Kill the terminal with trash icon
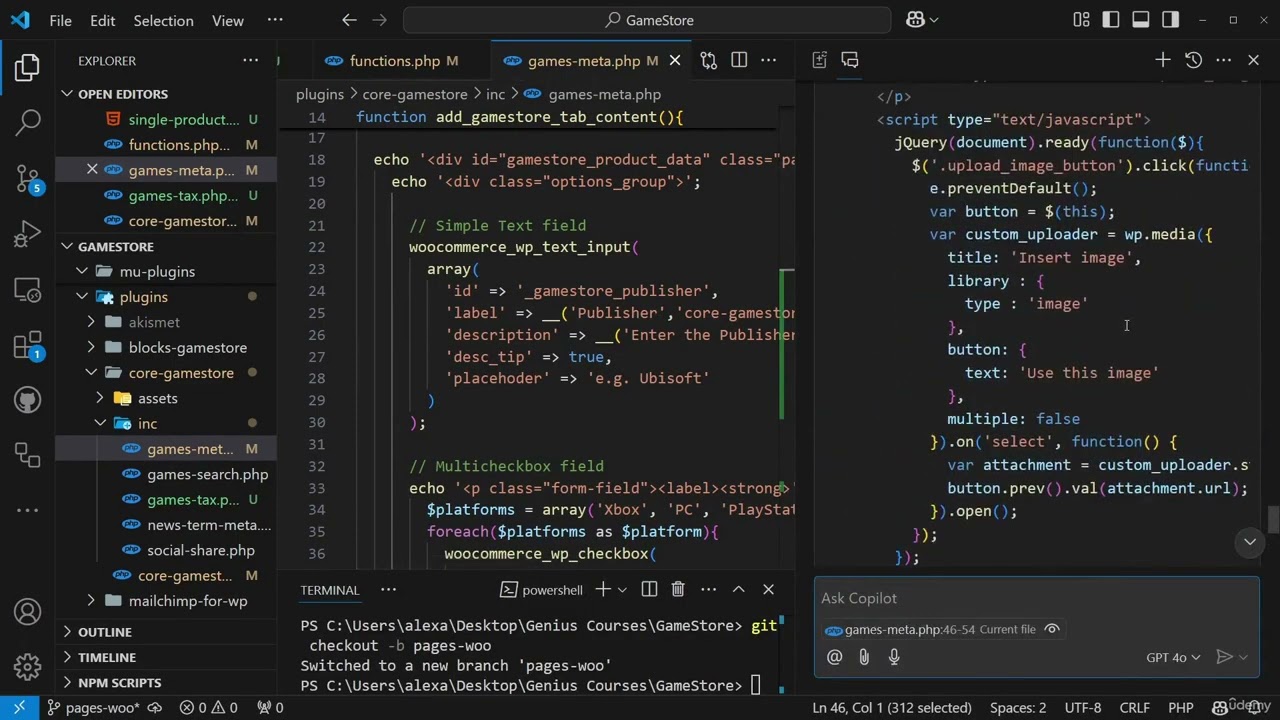Image resolution: width=1280 pixels, height=720 pixels. point(678,590)
